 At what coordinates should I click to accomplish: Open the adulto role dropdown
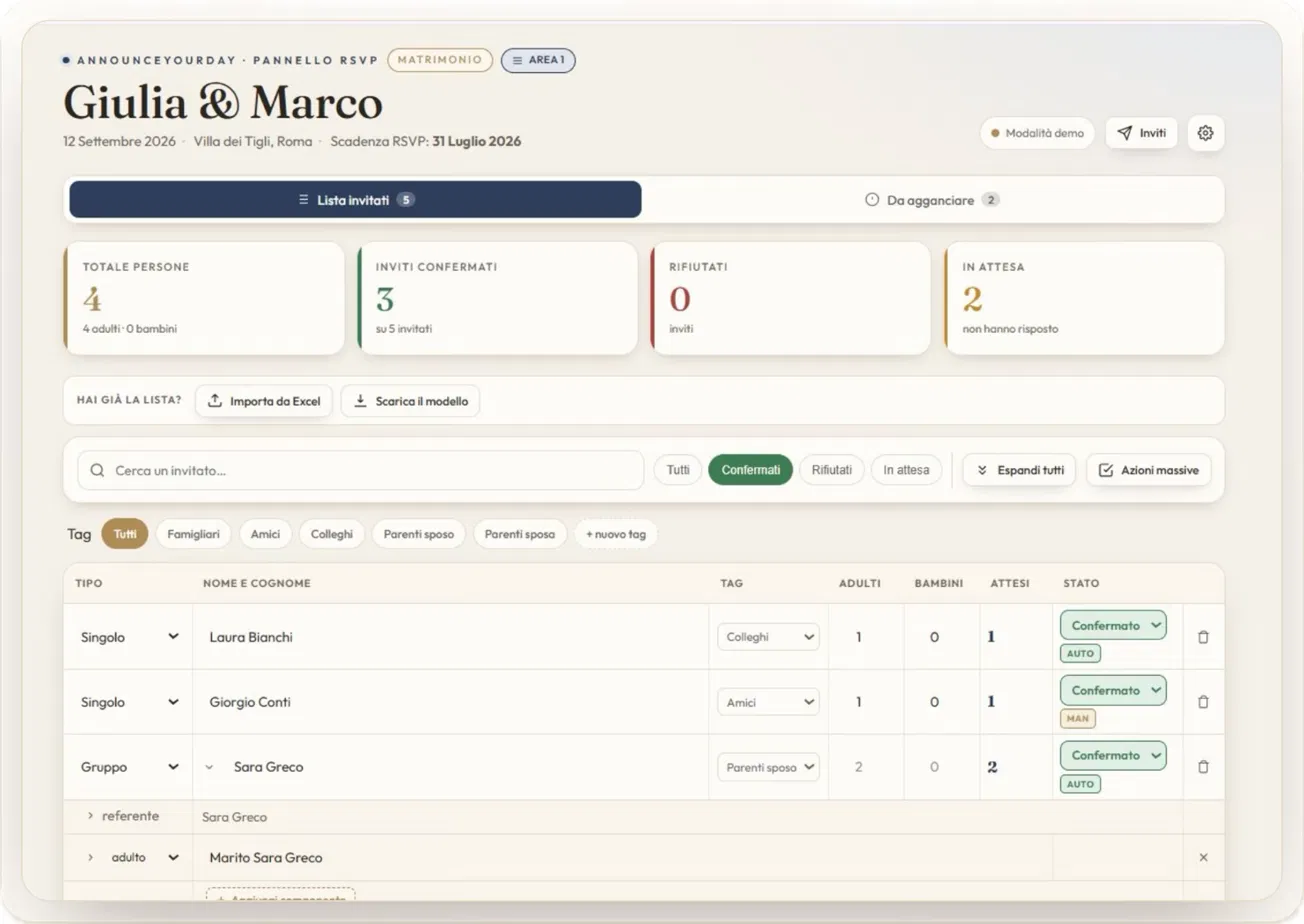(144, 858)
